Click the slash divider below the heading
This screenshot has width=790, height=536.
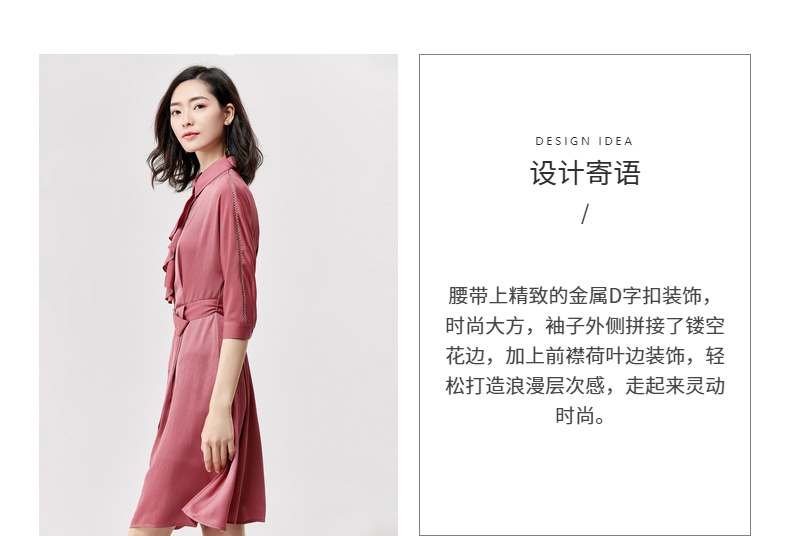pyautogui.click(x=584, y=214)
